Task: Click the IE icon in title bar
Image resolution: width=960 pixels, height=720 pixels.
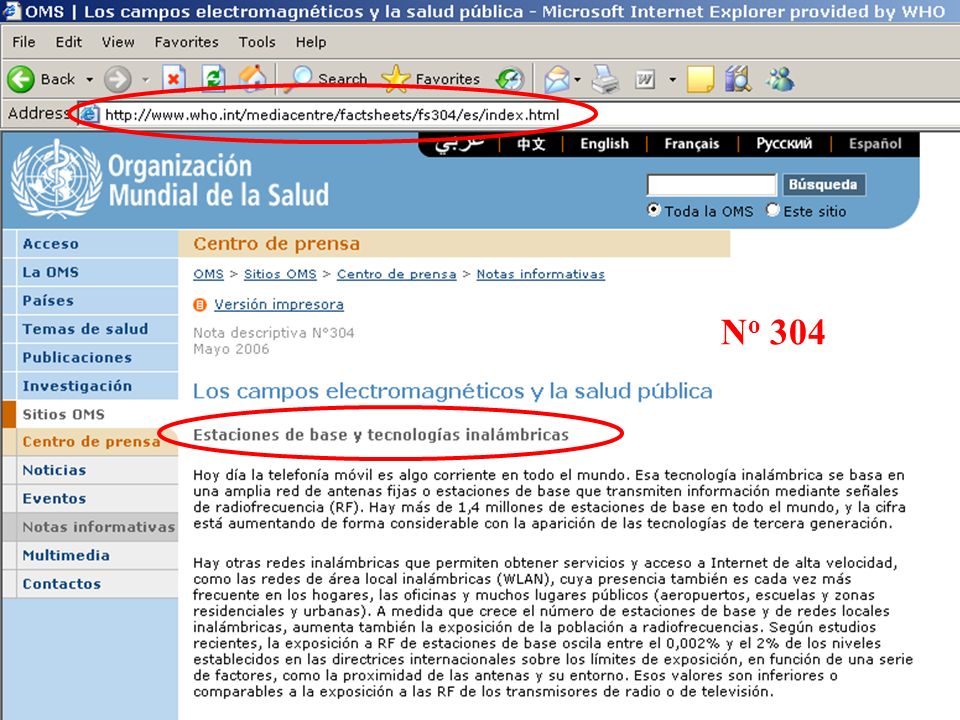Action: pos(11,10)
